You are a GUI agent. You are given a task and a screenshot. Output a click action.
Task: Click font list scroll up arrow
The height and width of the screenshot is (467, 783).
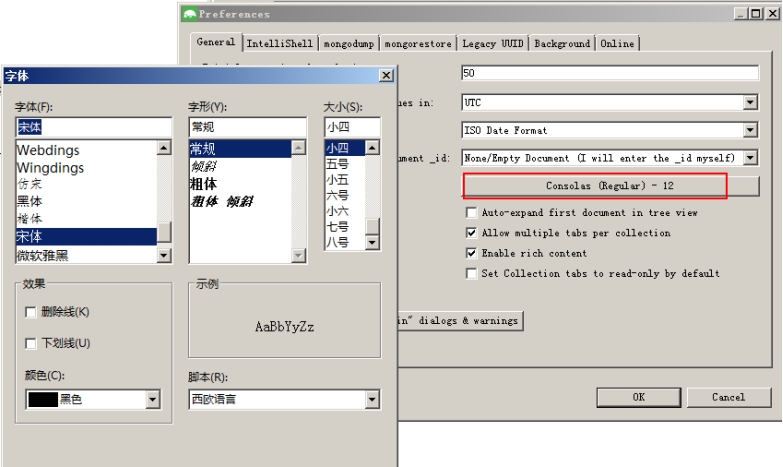point(164,147)
